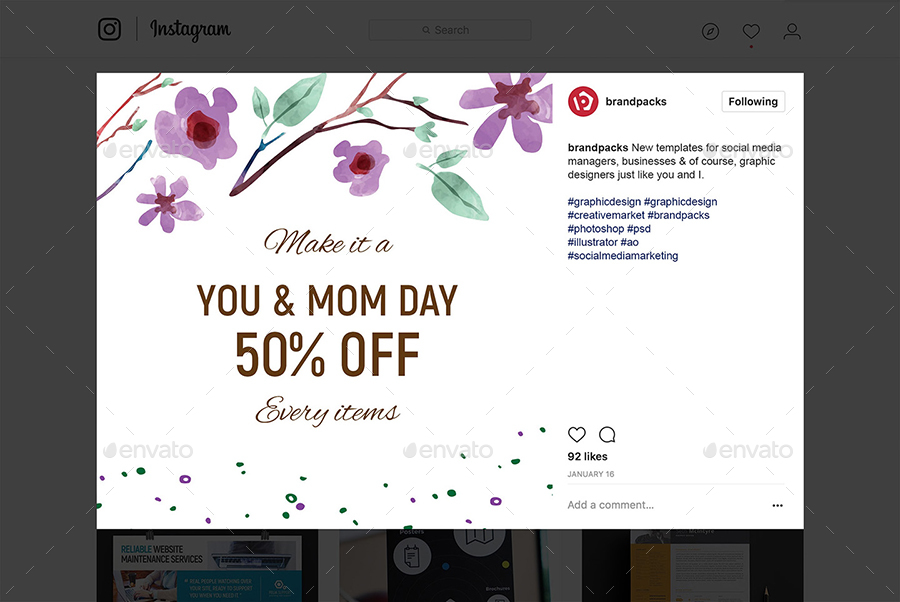Open comments with the speech bubble icon

(x=607, y=435)
